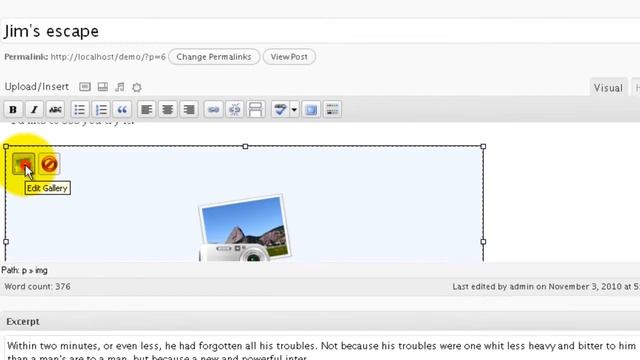Apply blockquote formatting

point(122,109)
